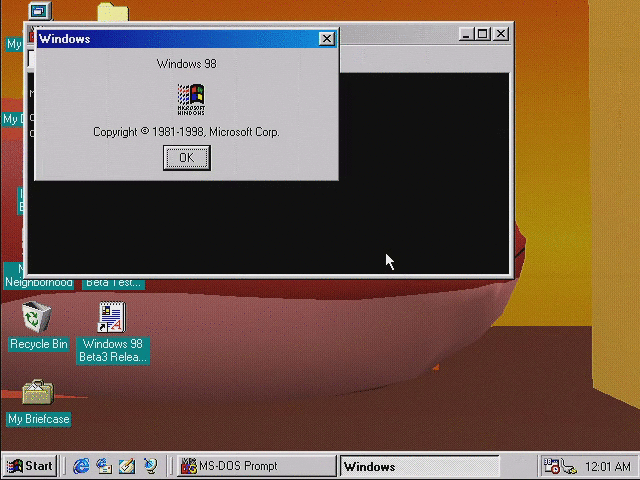Click the My Briefcase label

pyautogui.click(x=39, y=419)
